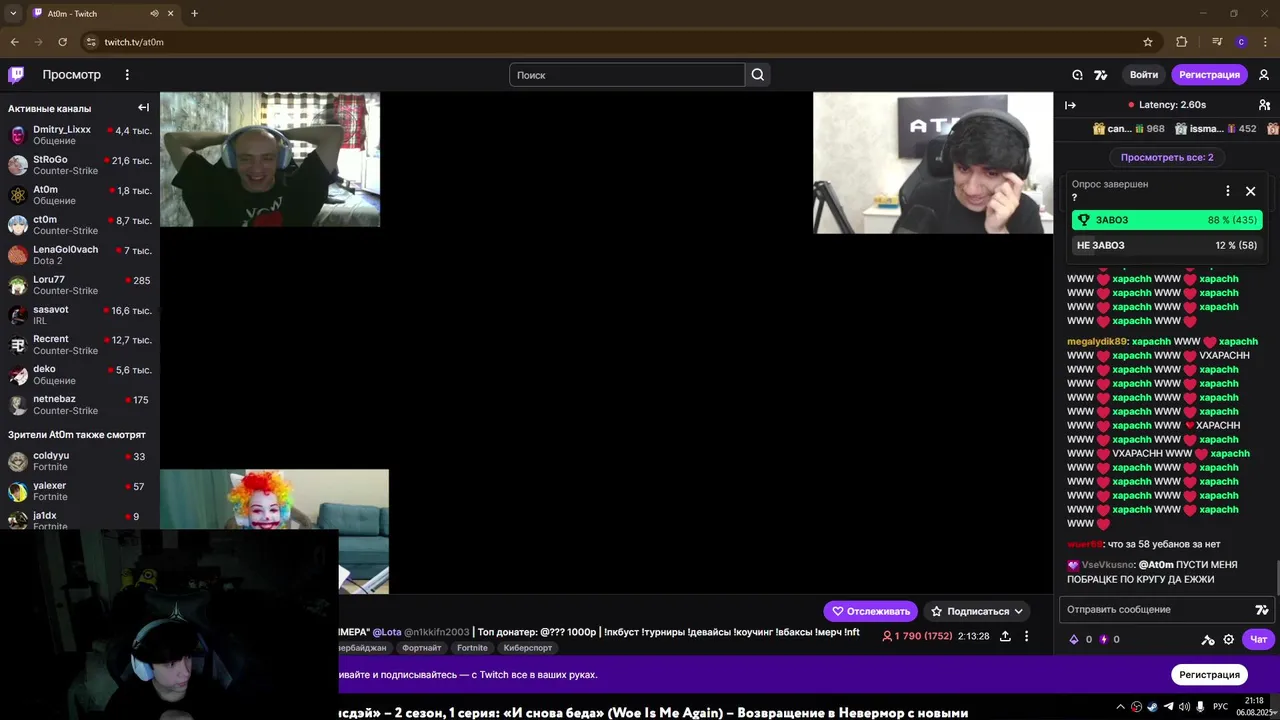Viewport: 1280px width, 720px height.
Task: Open the StRoGo Counter-Strike channel
Action: (79, 165)
